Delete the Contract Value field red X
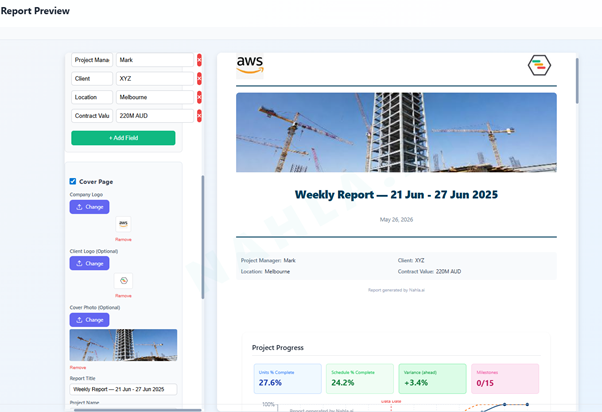The height and width of the screenshot is (412, 602). tap(199, 116)
